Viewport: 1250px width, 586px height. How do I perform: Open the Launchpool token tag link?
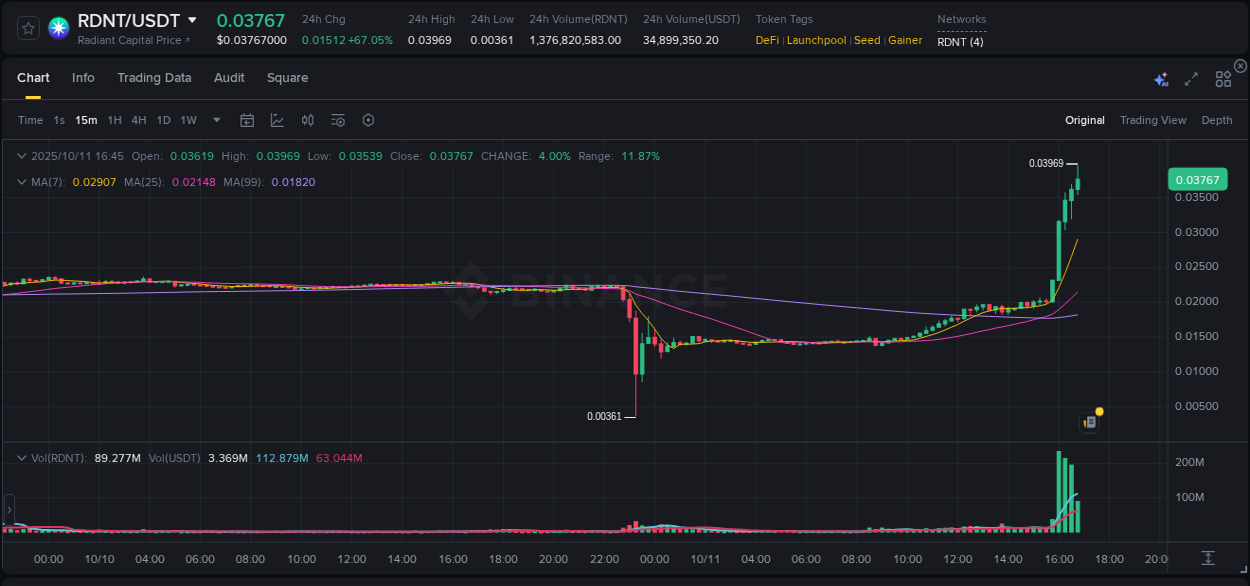pyautogui.click(x=816, y=41)
